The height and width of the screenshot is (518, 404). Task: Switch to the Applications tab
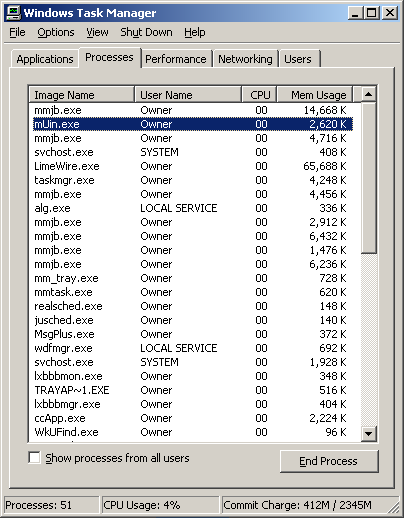[45, 59]
